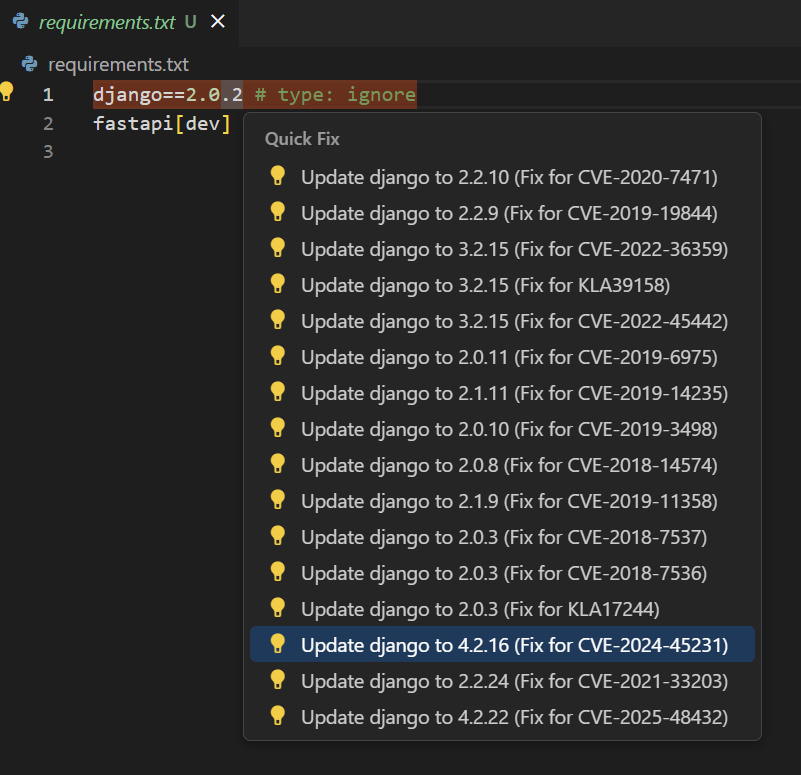This screenshot has height=775, width=801.
Task: Click the django==2.0.2 version text
Action: (168, 95)
